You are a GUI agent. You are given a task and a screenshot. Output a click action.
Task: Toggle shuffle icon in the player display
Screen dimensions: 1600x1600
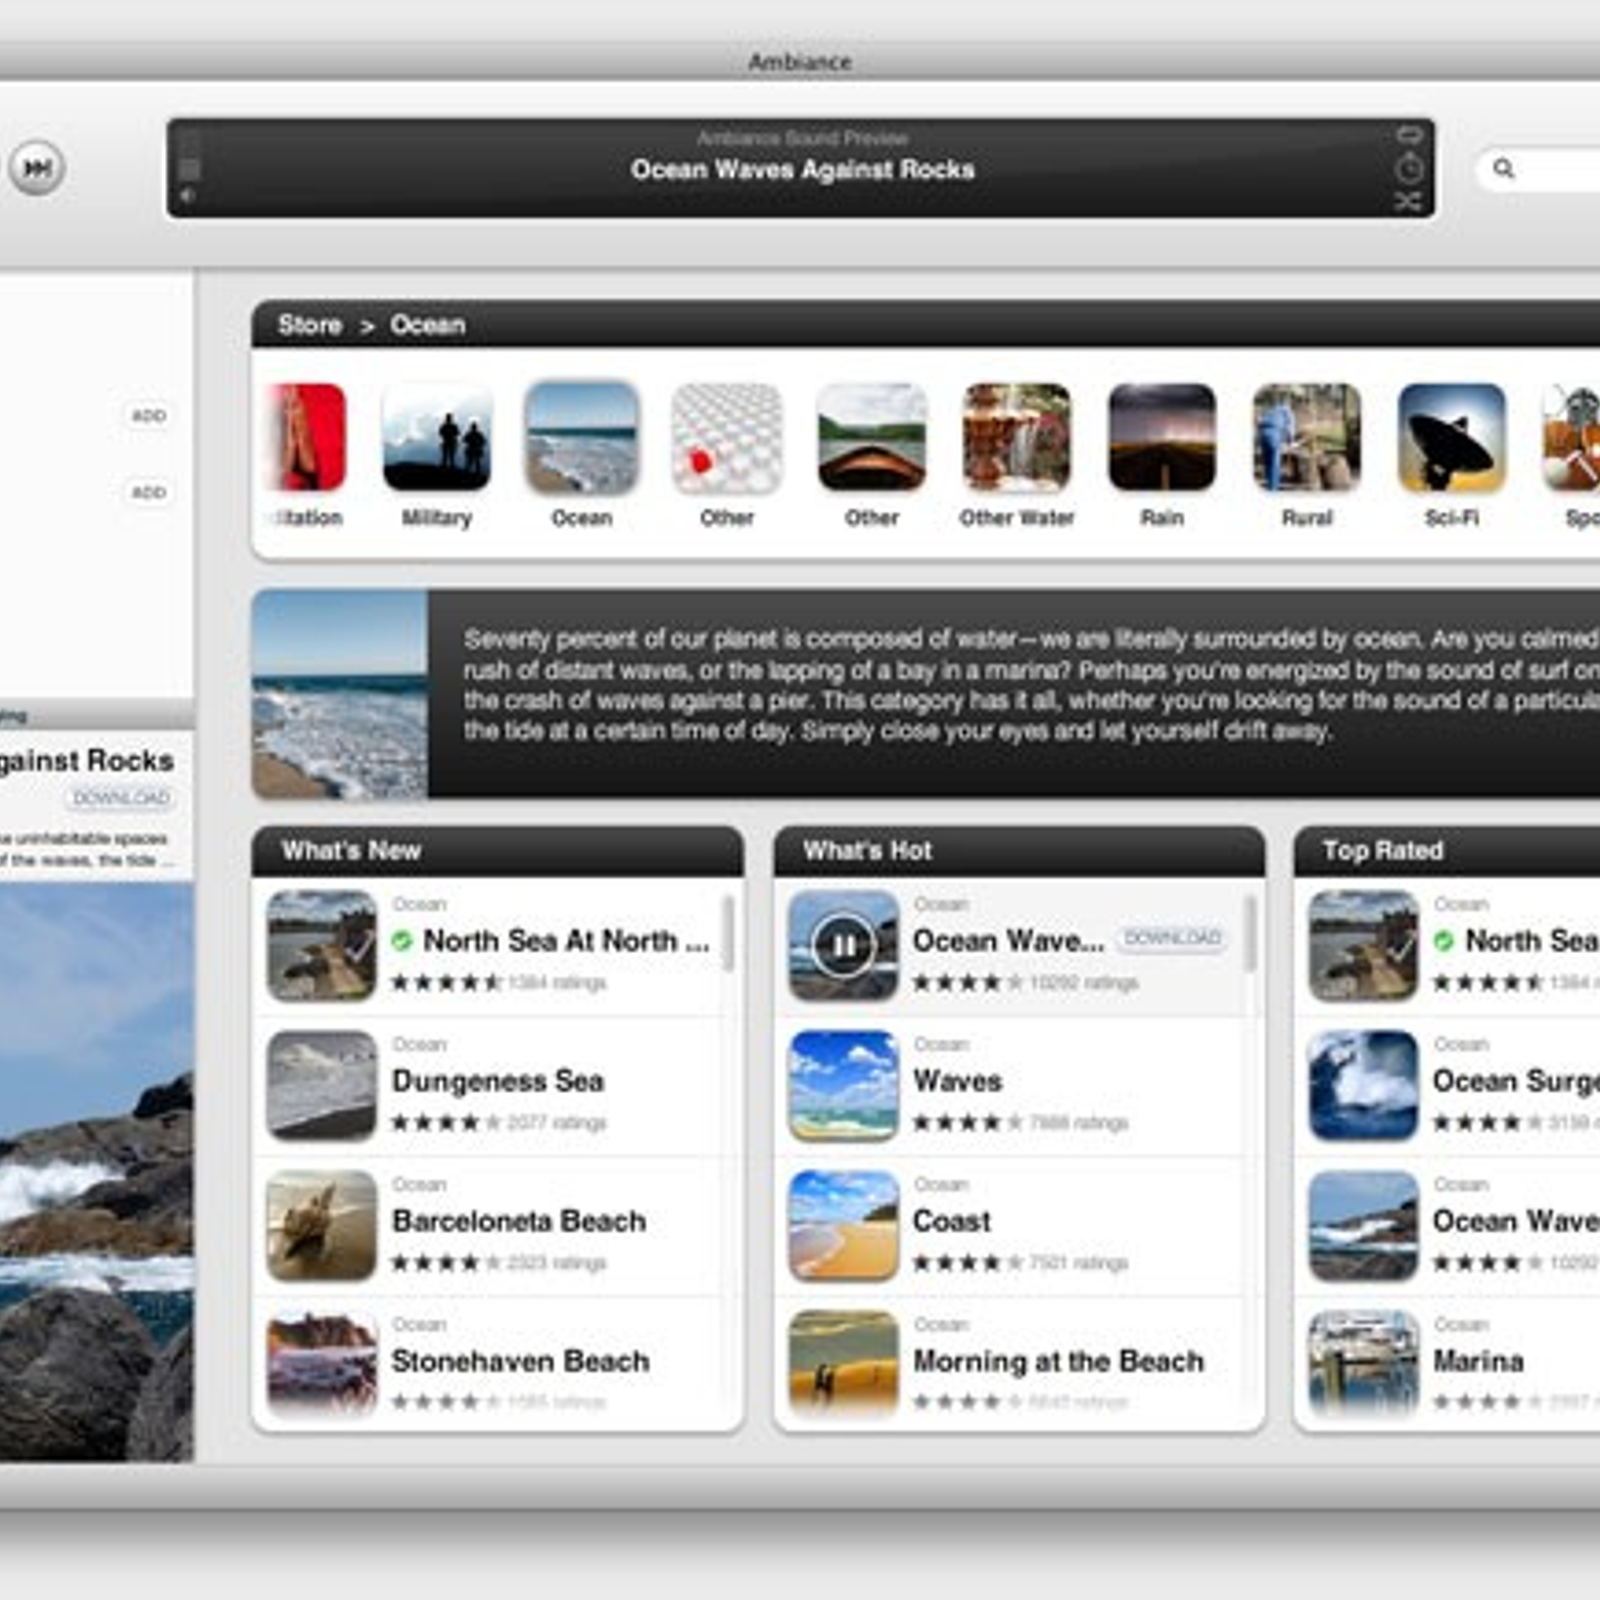(x=1408, y=202)
